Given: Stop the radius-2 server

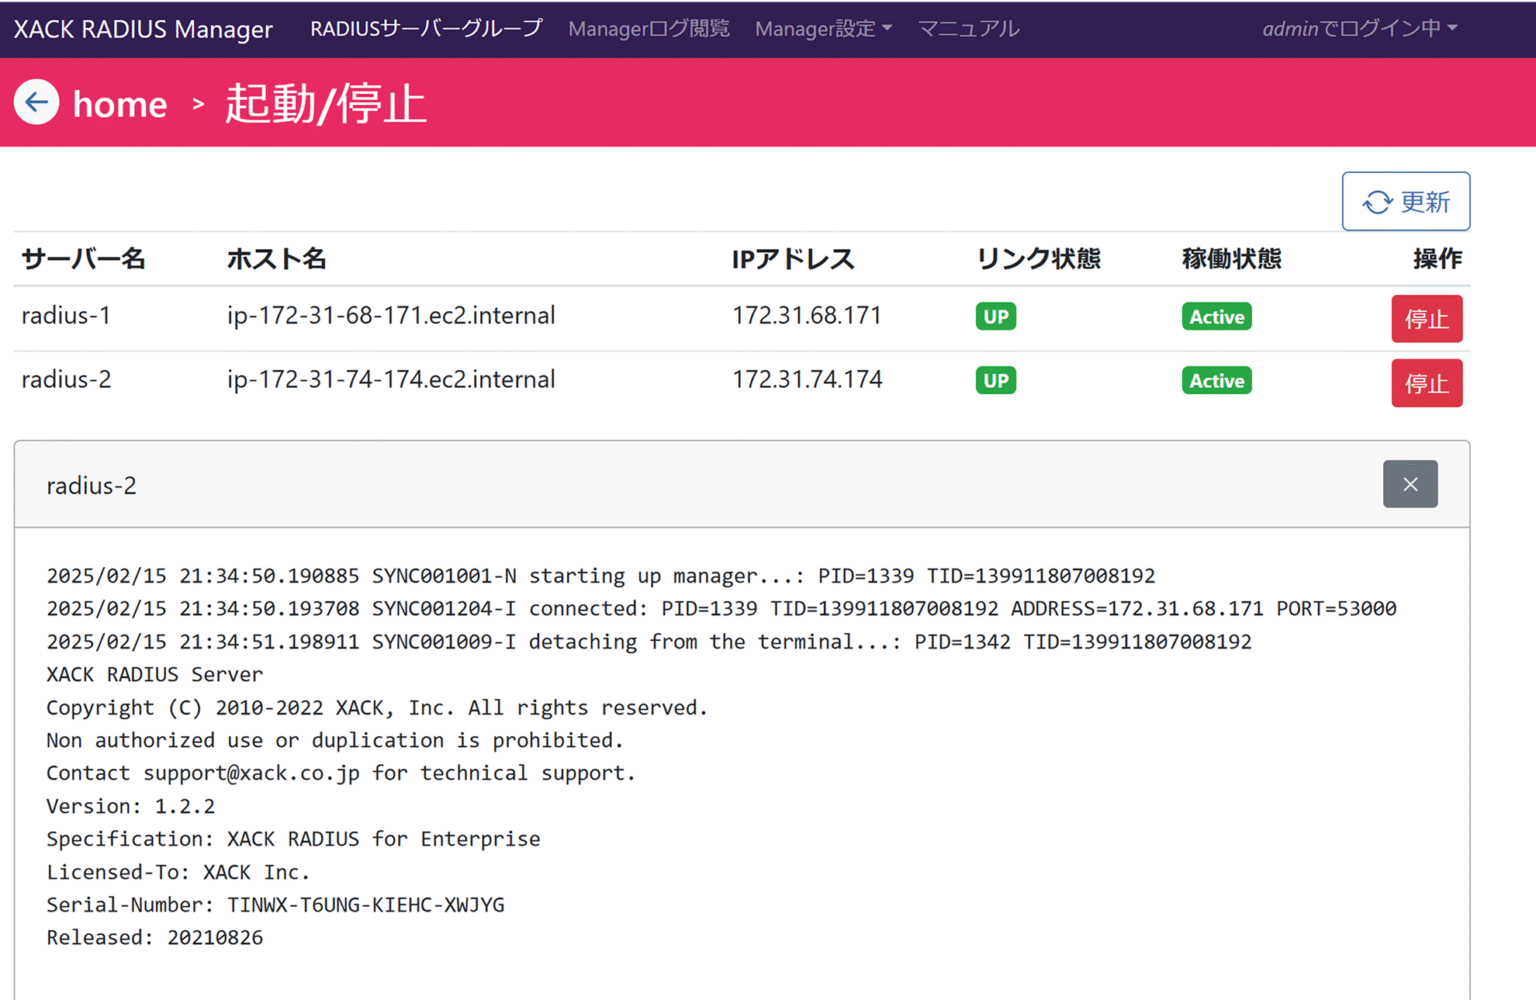Looking at the screenshot, I should [x=1426, y=383].
